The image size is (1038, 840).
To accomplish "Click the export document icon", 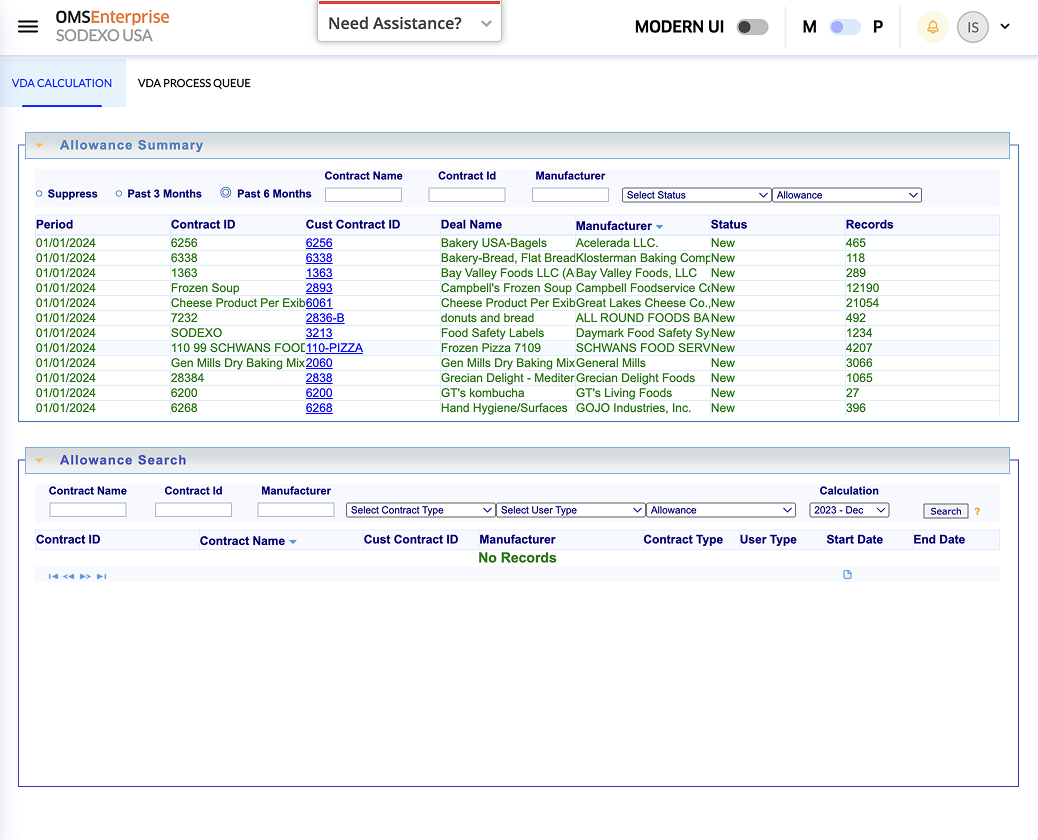I will pos(847,575).
